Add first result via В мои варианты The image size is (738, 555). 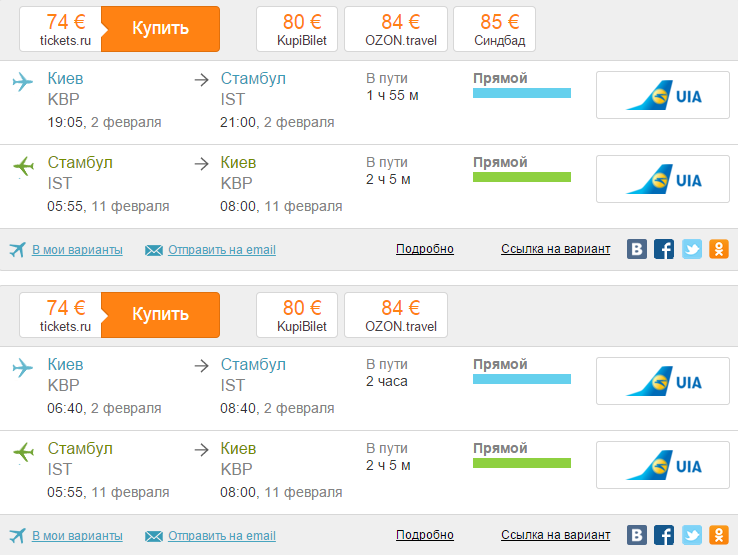coord(77,250)
